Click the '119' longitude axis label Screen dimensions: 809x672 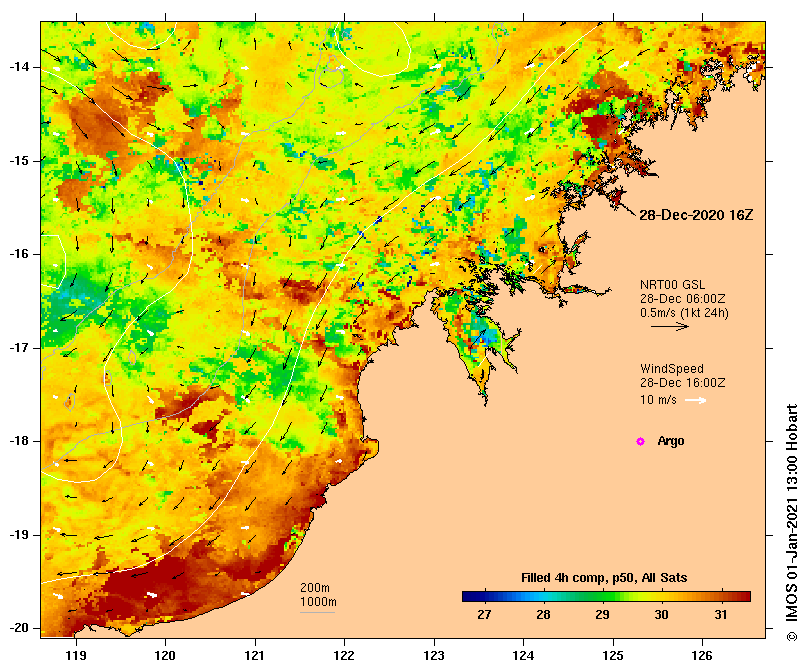[76, 656]
